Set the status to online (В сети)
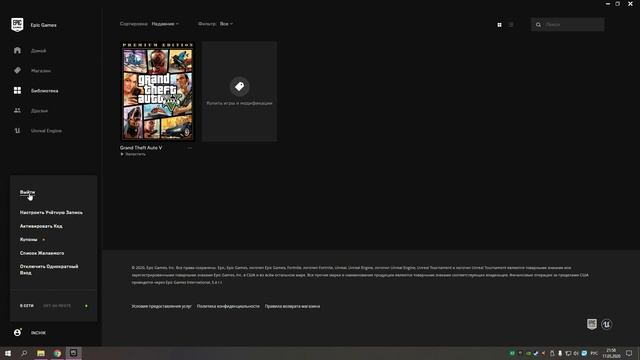The height and width of the screenshot is (360, 640). [27, 306]
